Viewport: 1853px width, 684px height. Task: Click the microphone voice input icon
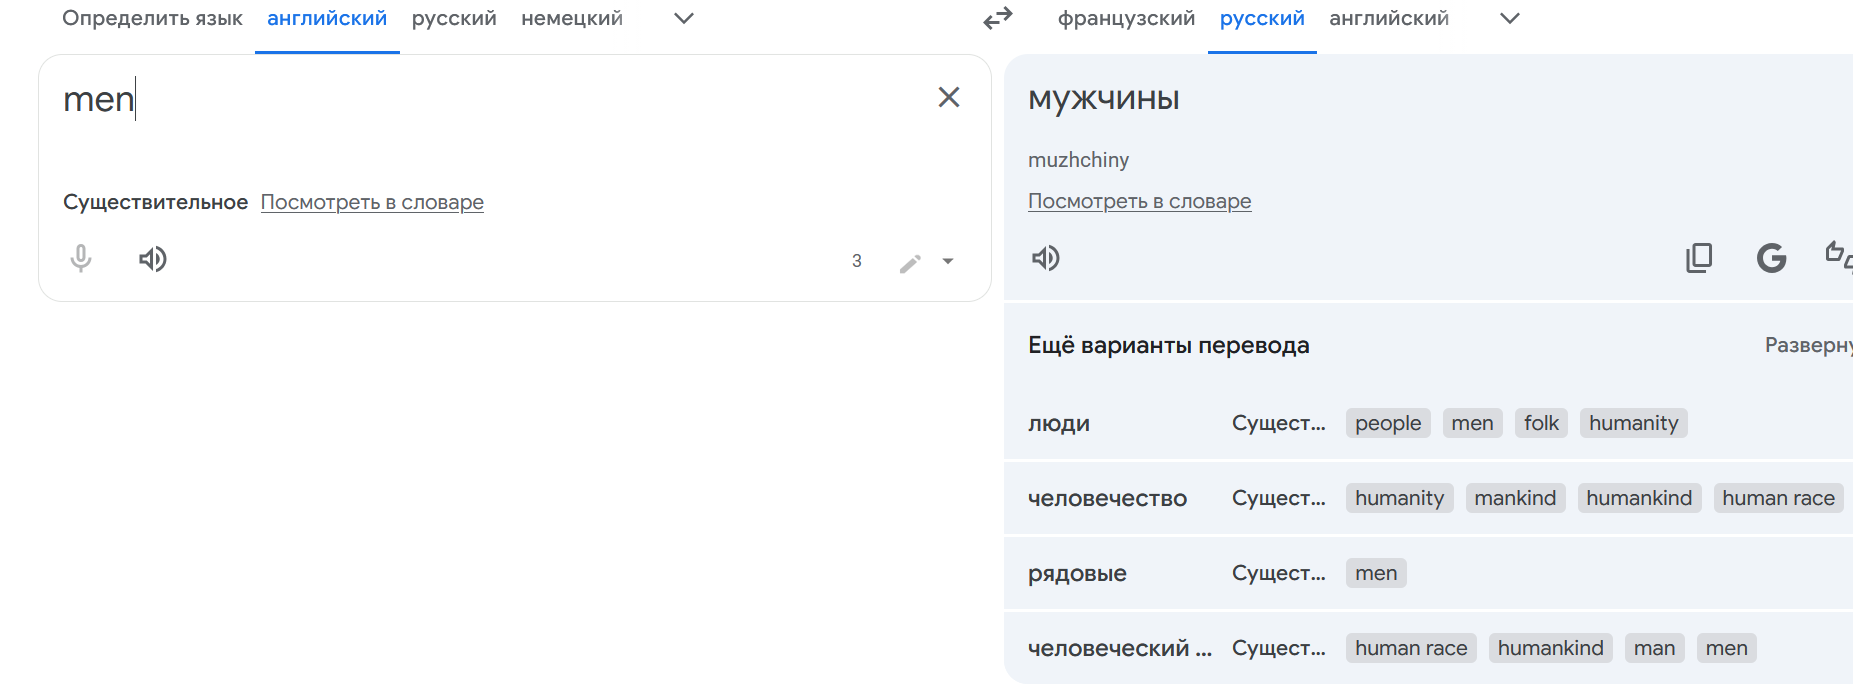coord(81,259)
